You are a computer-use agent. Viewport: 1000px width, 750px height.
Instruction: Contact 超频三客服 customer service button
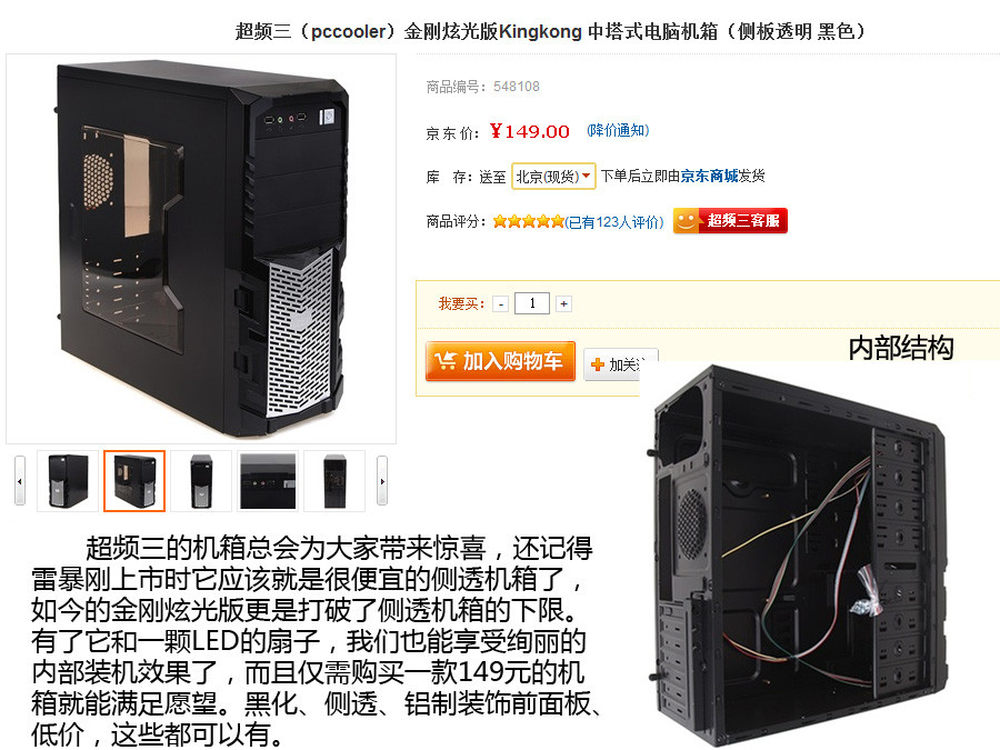click(x=730, y=221)
